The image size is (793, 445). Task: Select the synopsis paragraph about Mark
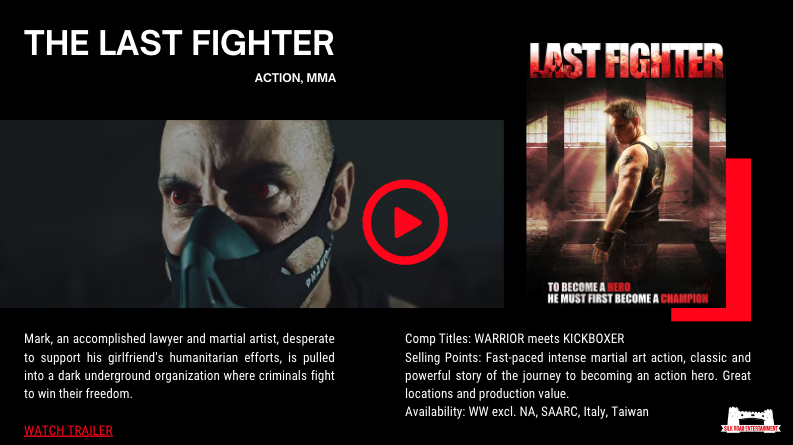179,366
